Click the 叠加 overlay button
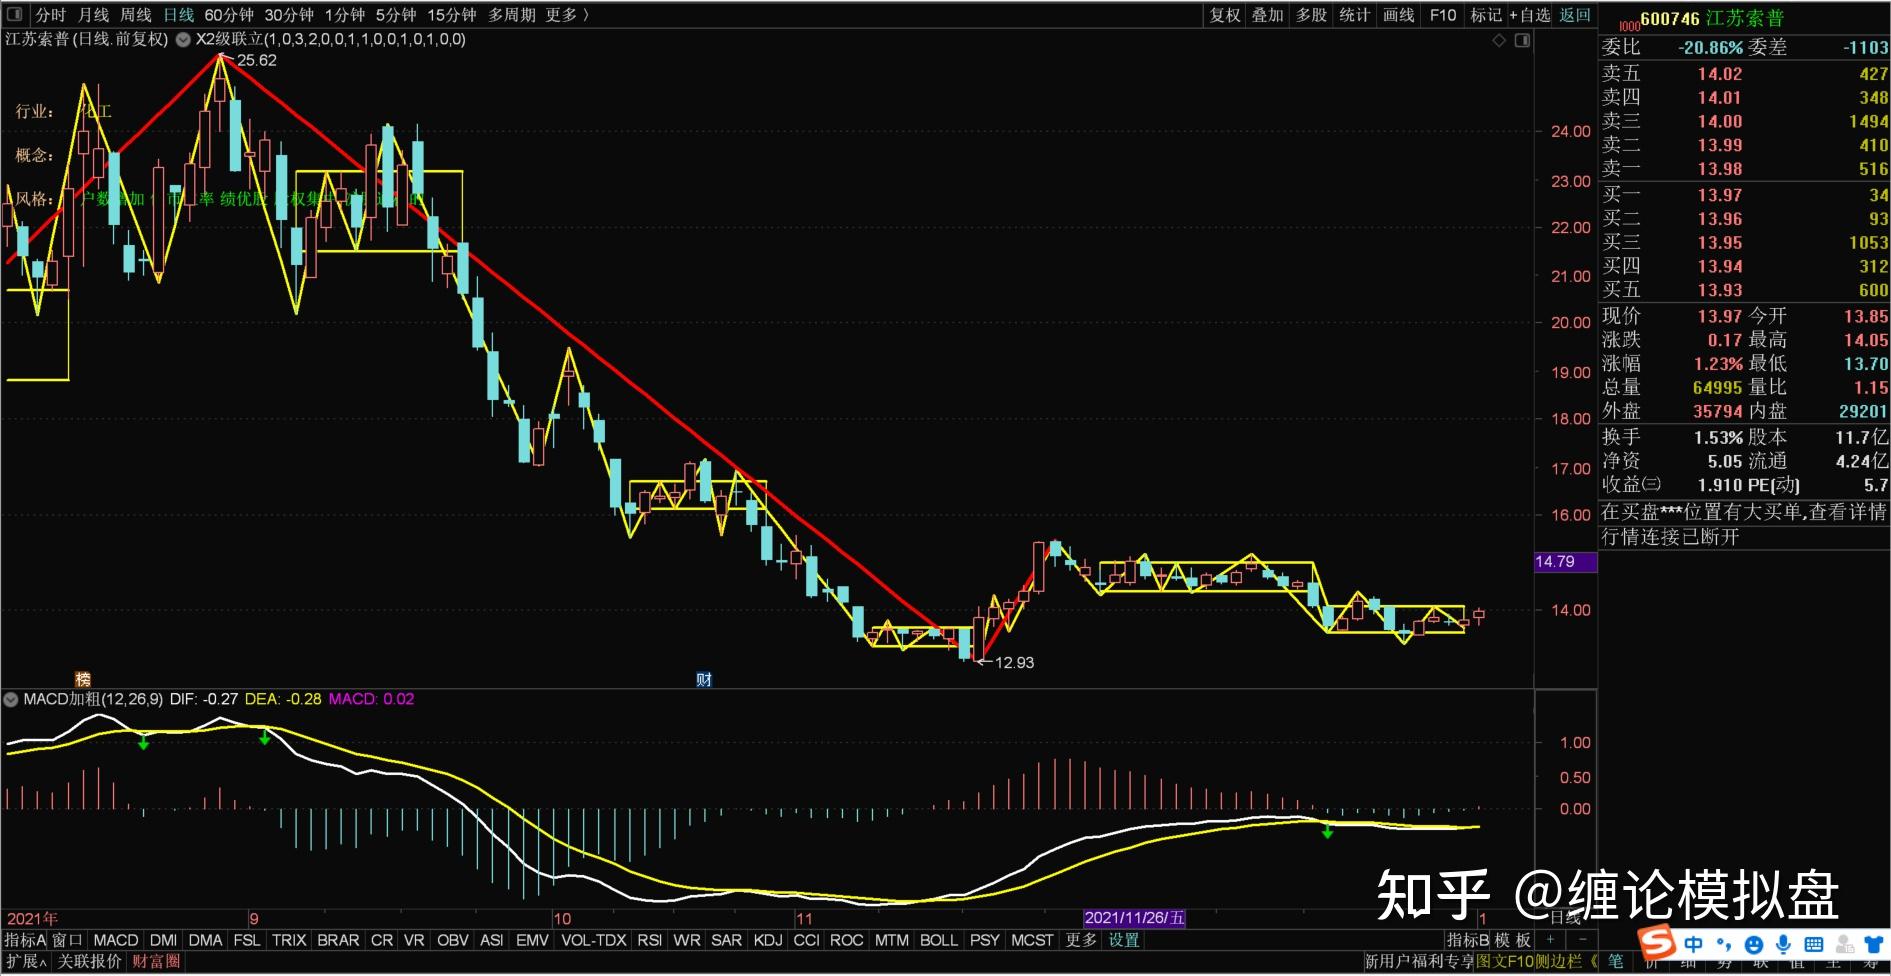1891x976 pixels. point(1268,15)
